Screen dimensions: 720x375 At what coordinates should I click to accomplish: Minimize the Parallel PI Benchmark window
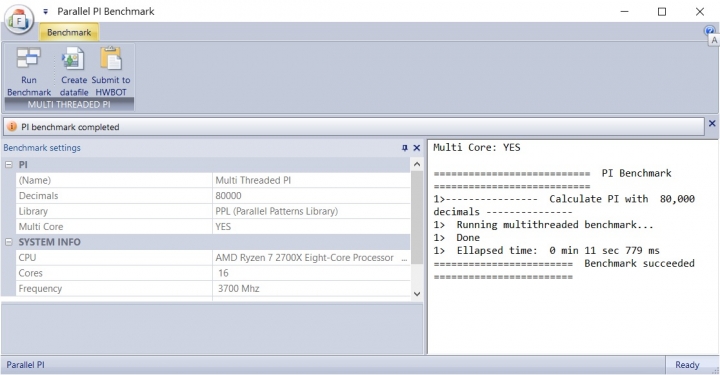tap(624, 11)
